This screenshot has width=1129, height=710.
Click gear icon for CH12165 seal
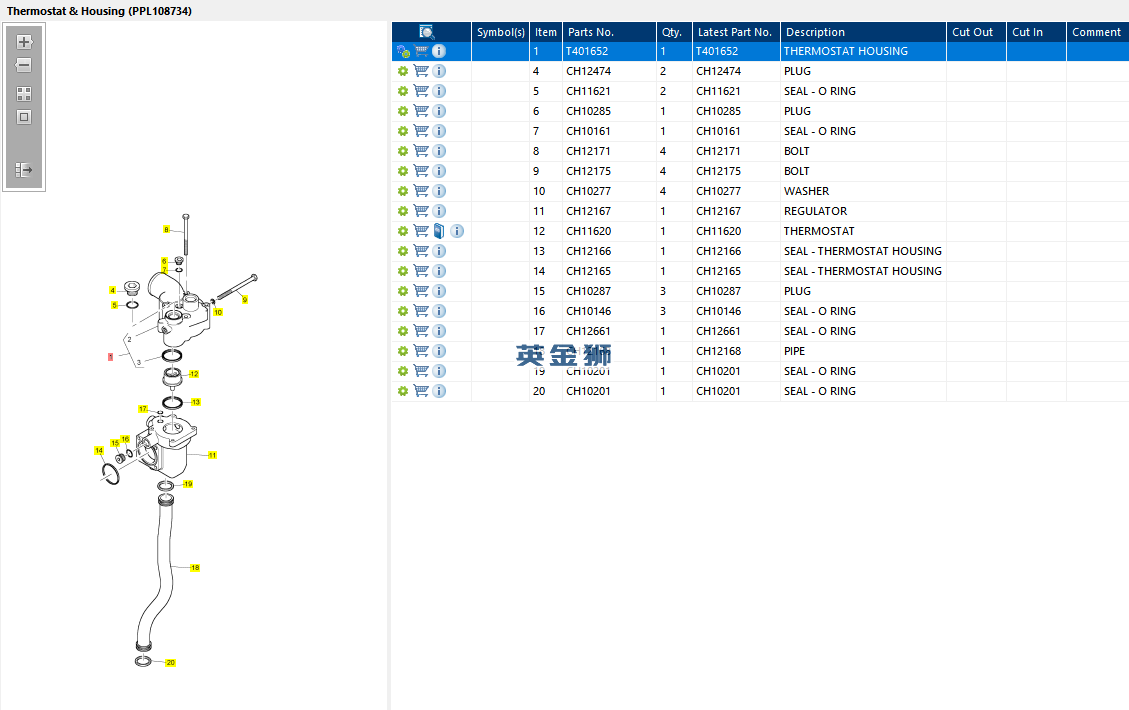pyautogui.click(x=402, y=271)
